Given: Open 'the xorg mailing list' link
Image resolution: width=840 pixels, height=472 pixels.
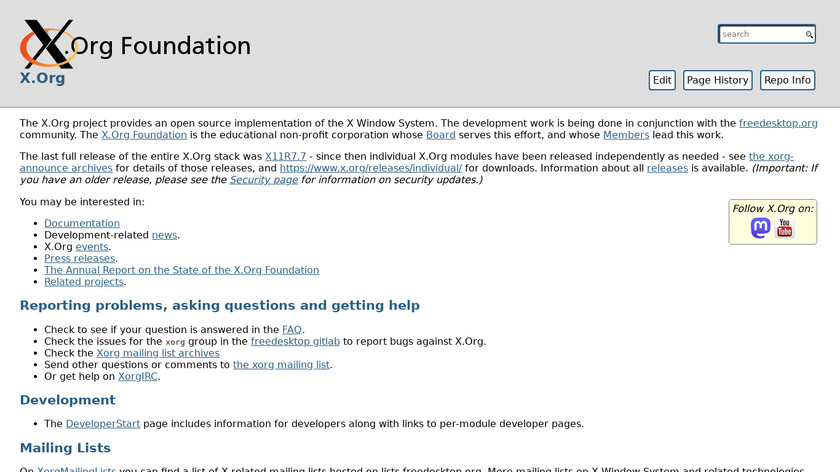Looking at the screenshot, I should point(281,365).
